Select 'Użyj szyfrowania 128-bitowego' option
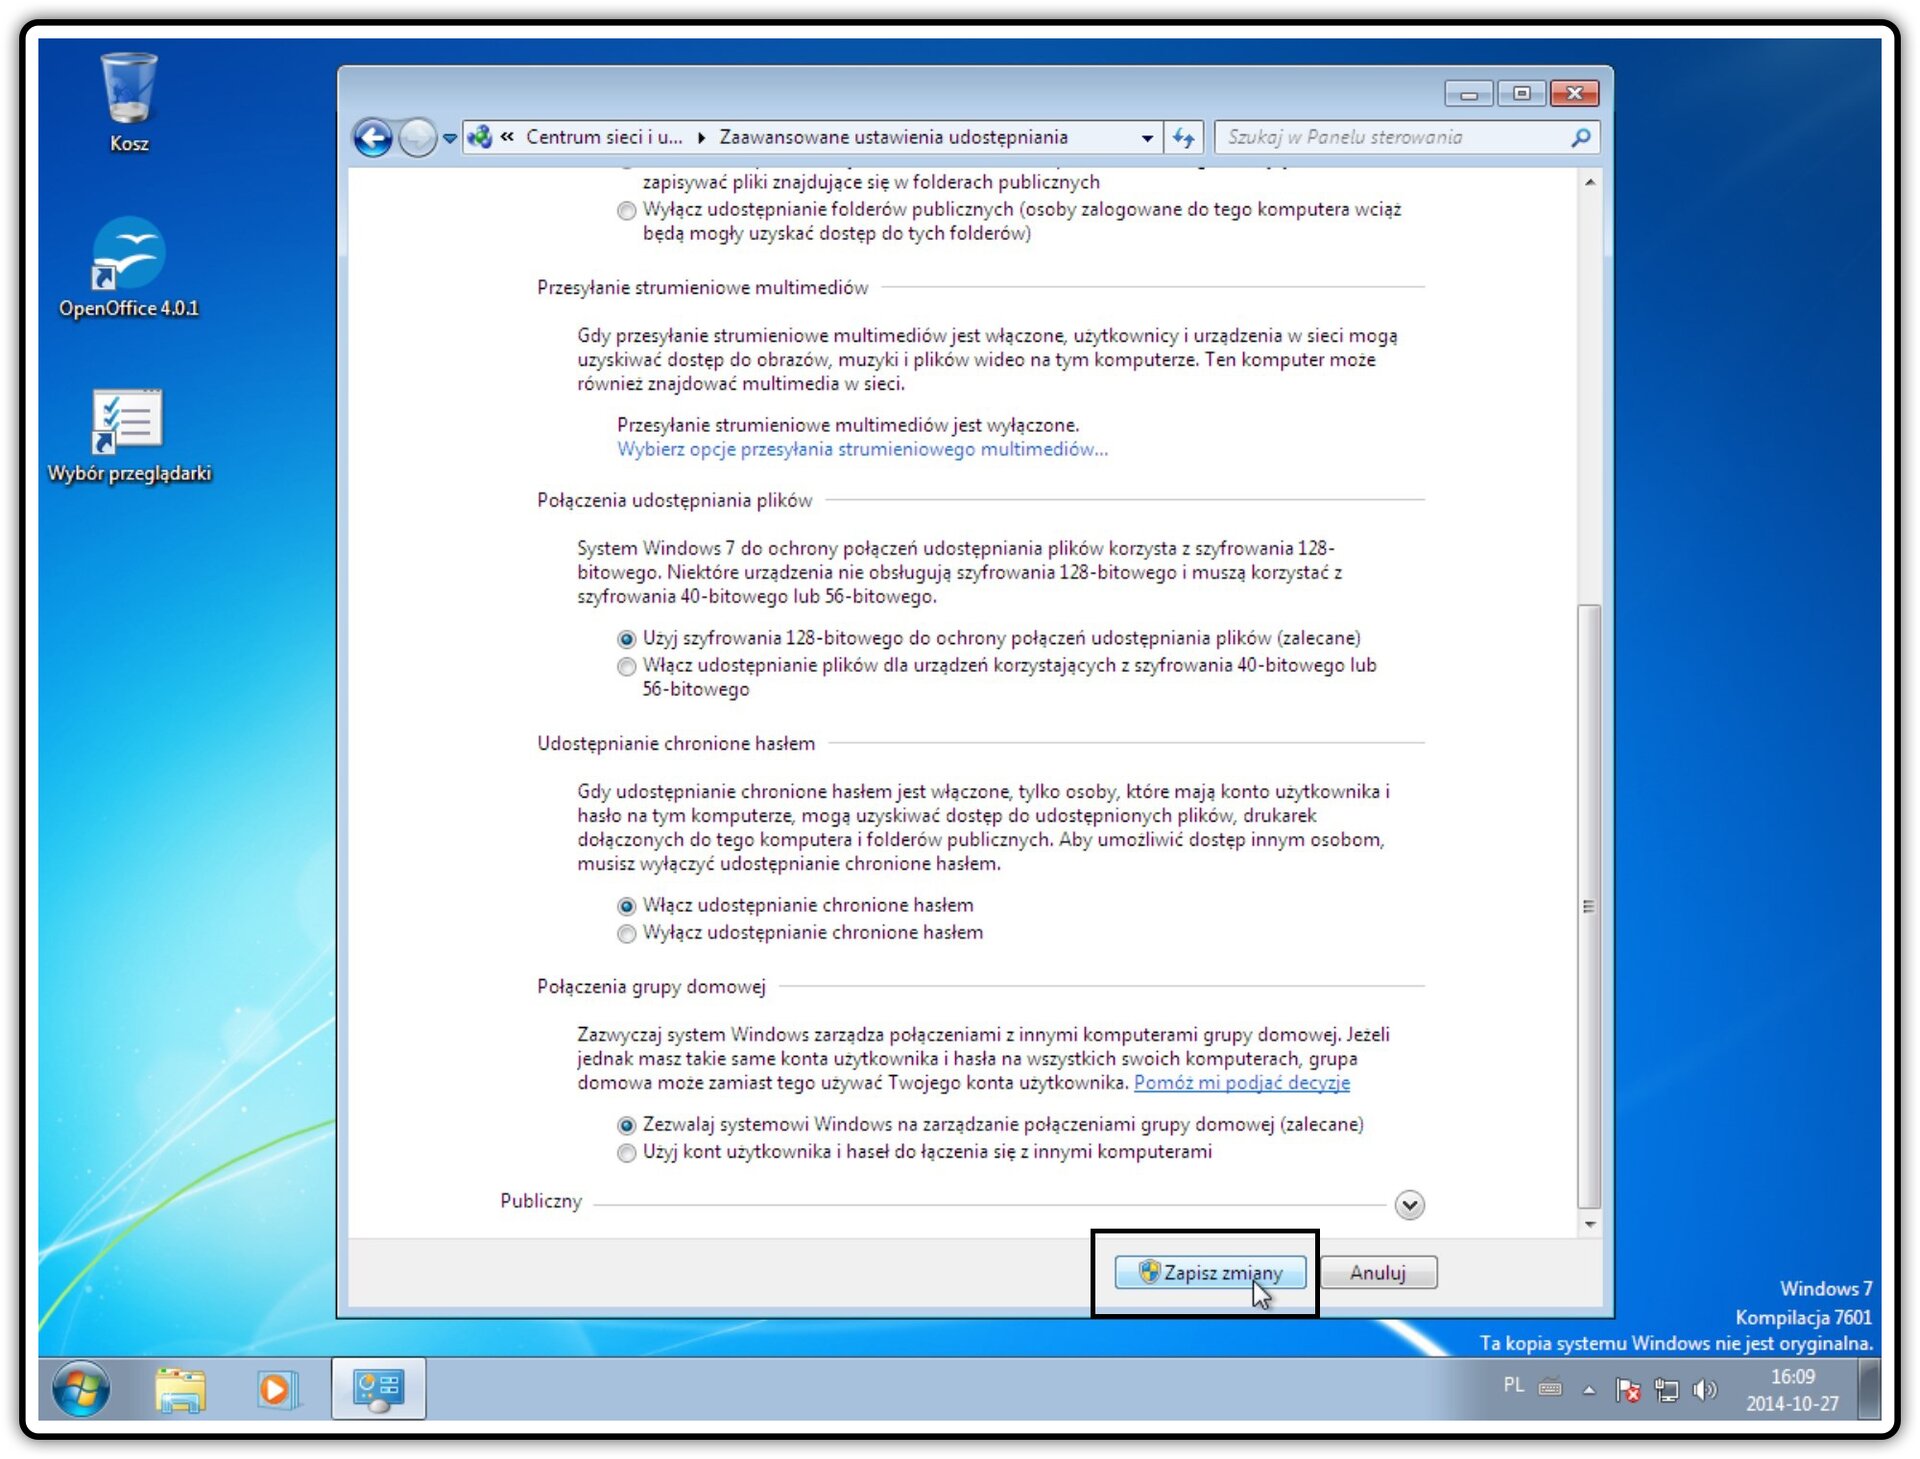 (x=626, y=639)
